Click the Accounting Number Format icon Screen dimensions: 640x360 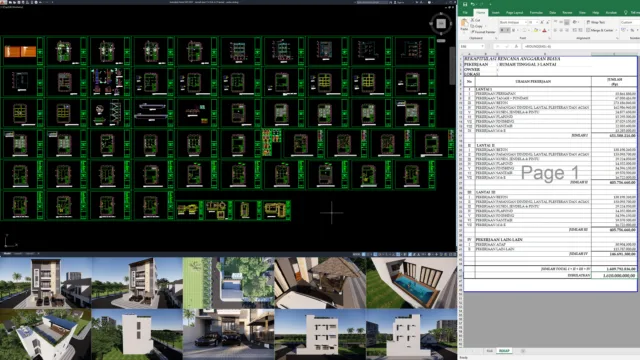click(x=623, y=30)
